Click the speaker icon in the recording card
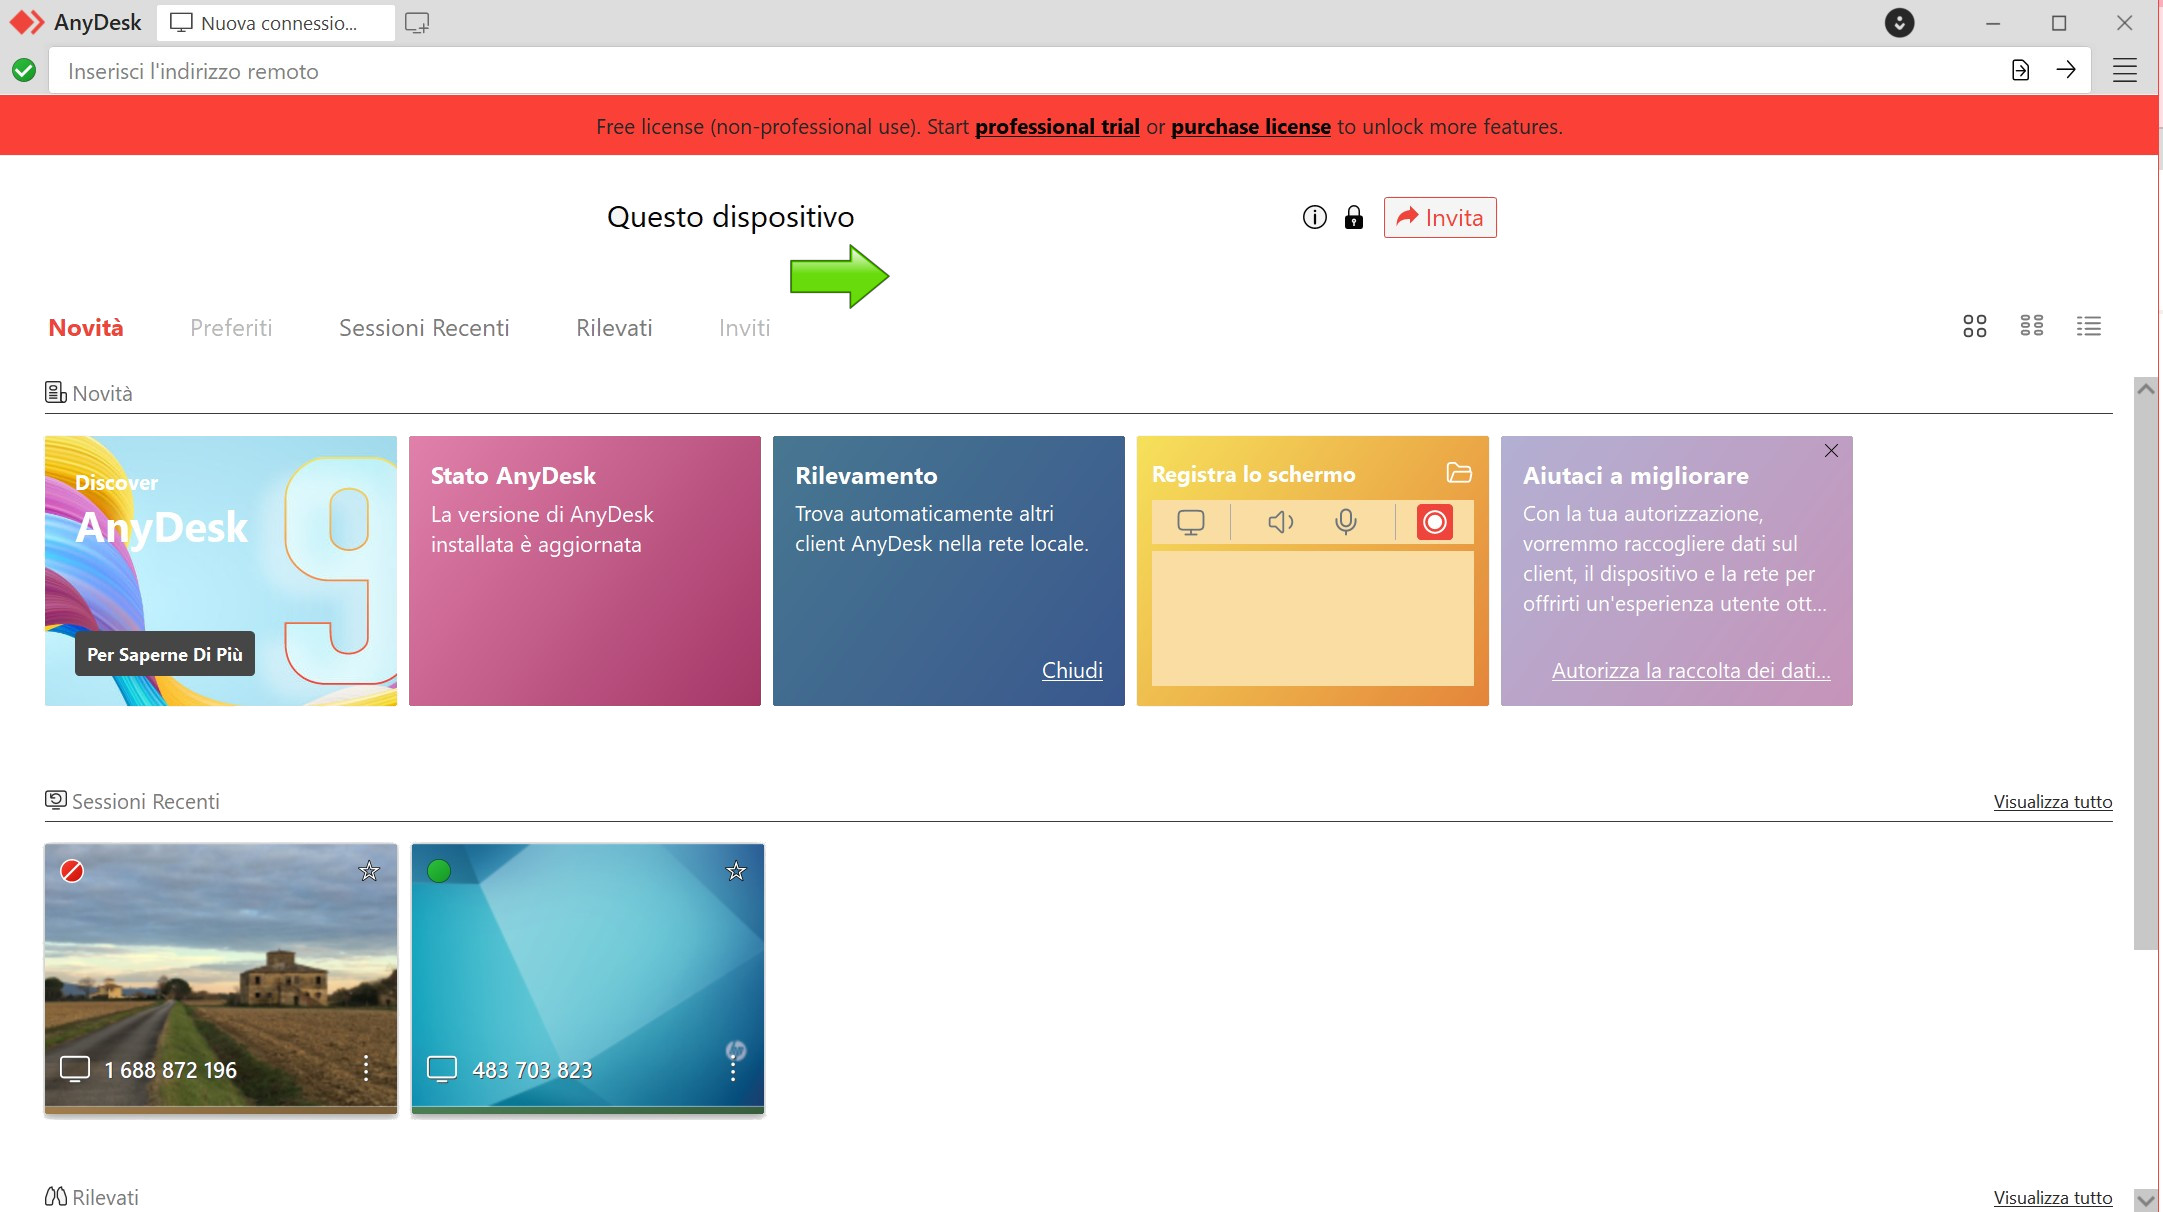Screen dimensions: 2163x1212 point(1279,521)
